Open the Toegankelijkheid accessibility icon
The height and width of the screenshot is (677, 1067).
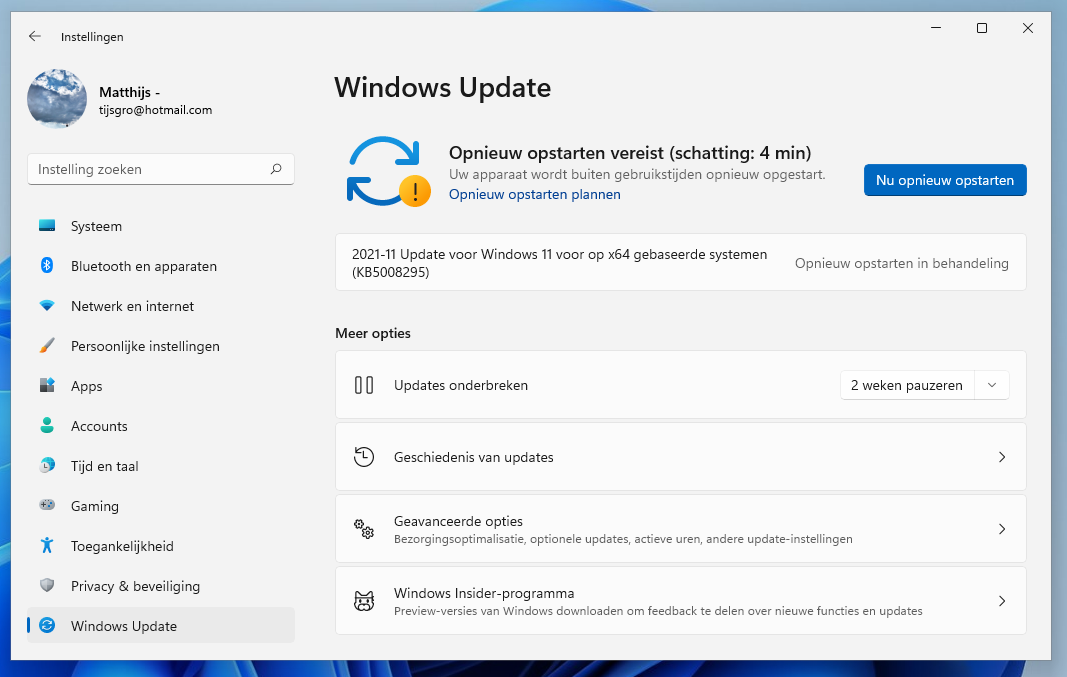[x=47, y=546]
